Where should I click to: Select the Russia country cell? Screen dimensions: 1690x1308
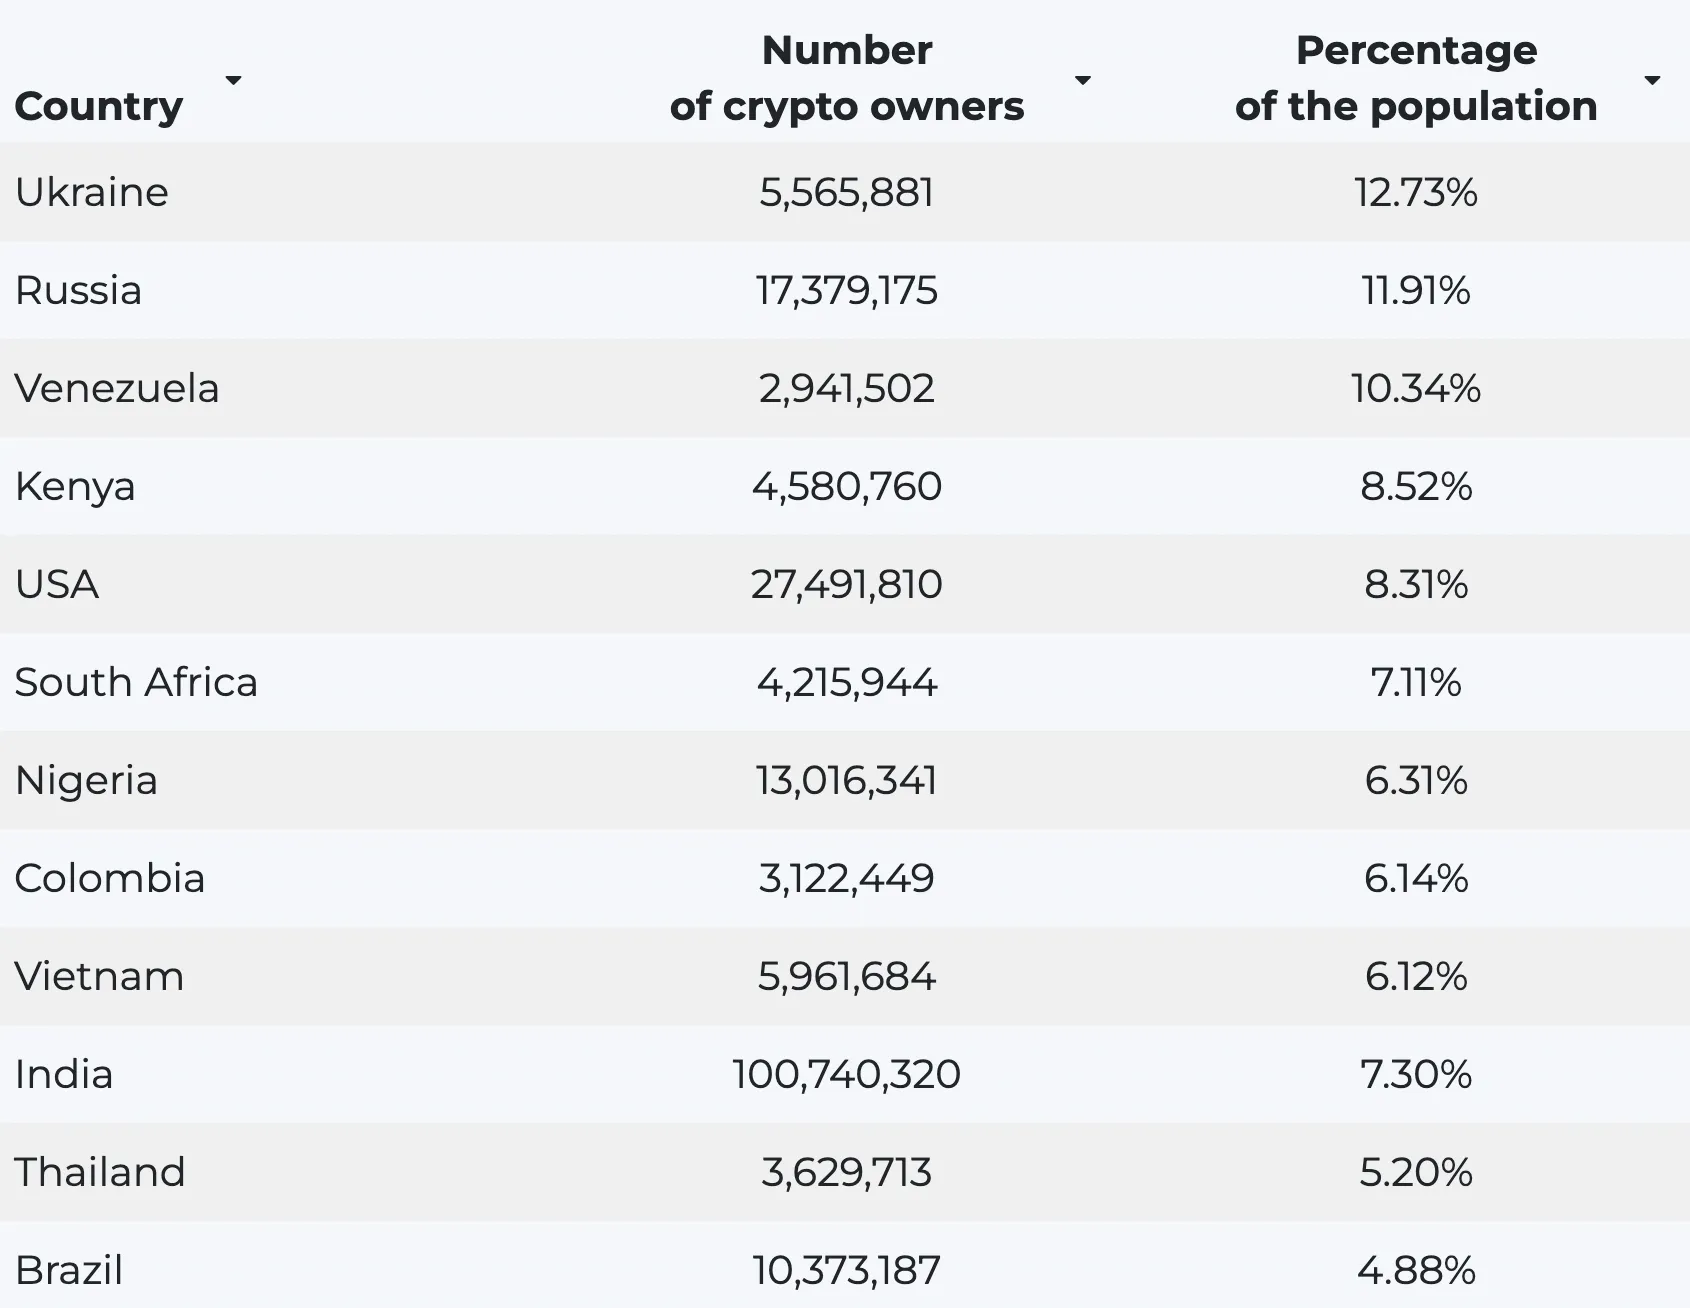coord(78,290)
